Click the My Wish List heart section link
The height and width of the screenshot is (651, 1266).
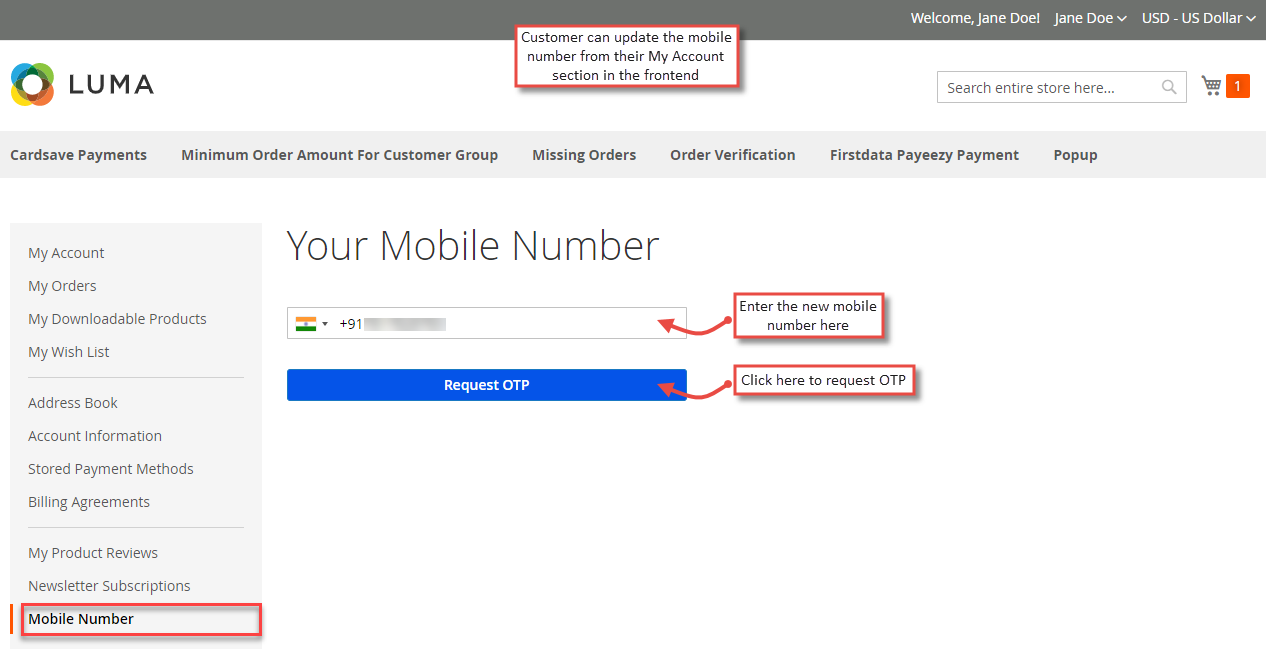tap(68, 351)
